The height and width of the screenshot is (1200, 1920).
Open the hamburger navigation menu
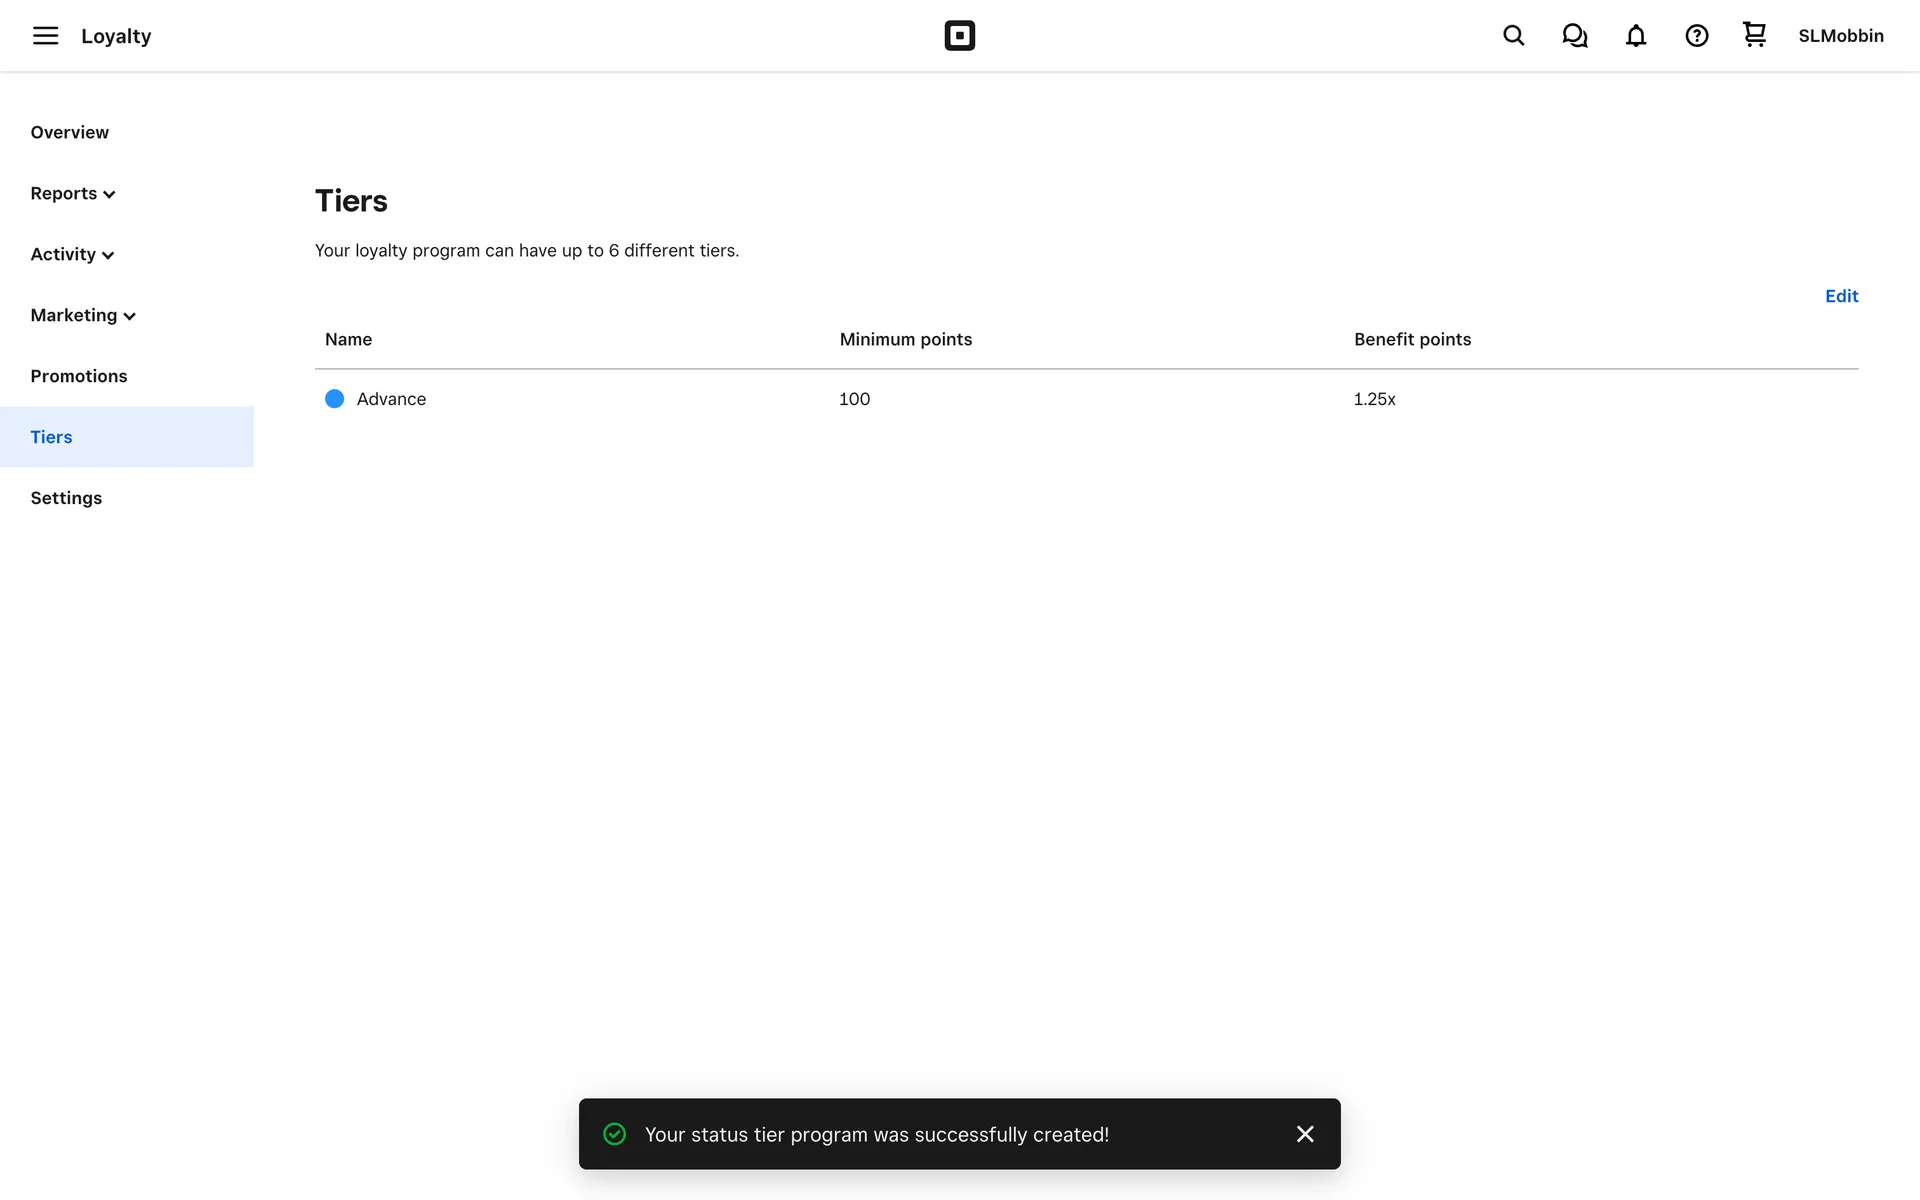click(x=45, y=36)
